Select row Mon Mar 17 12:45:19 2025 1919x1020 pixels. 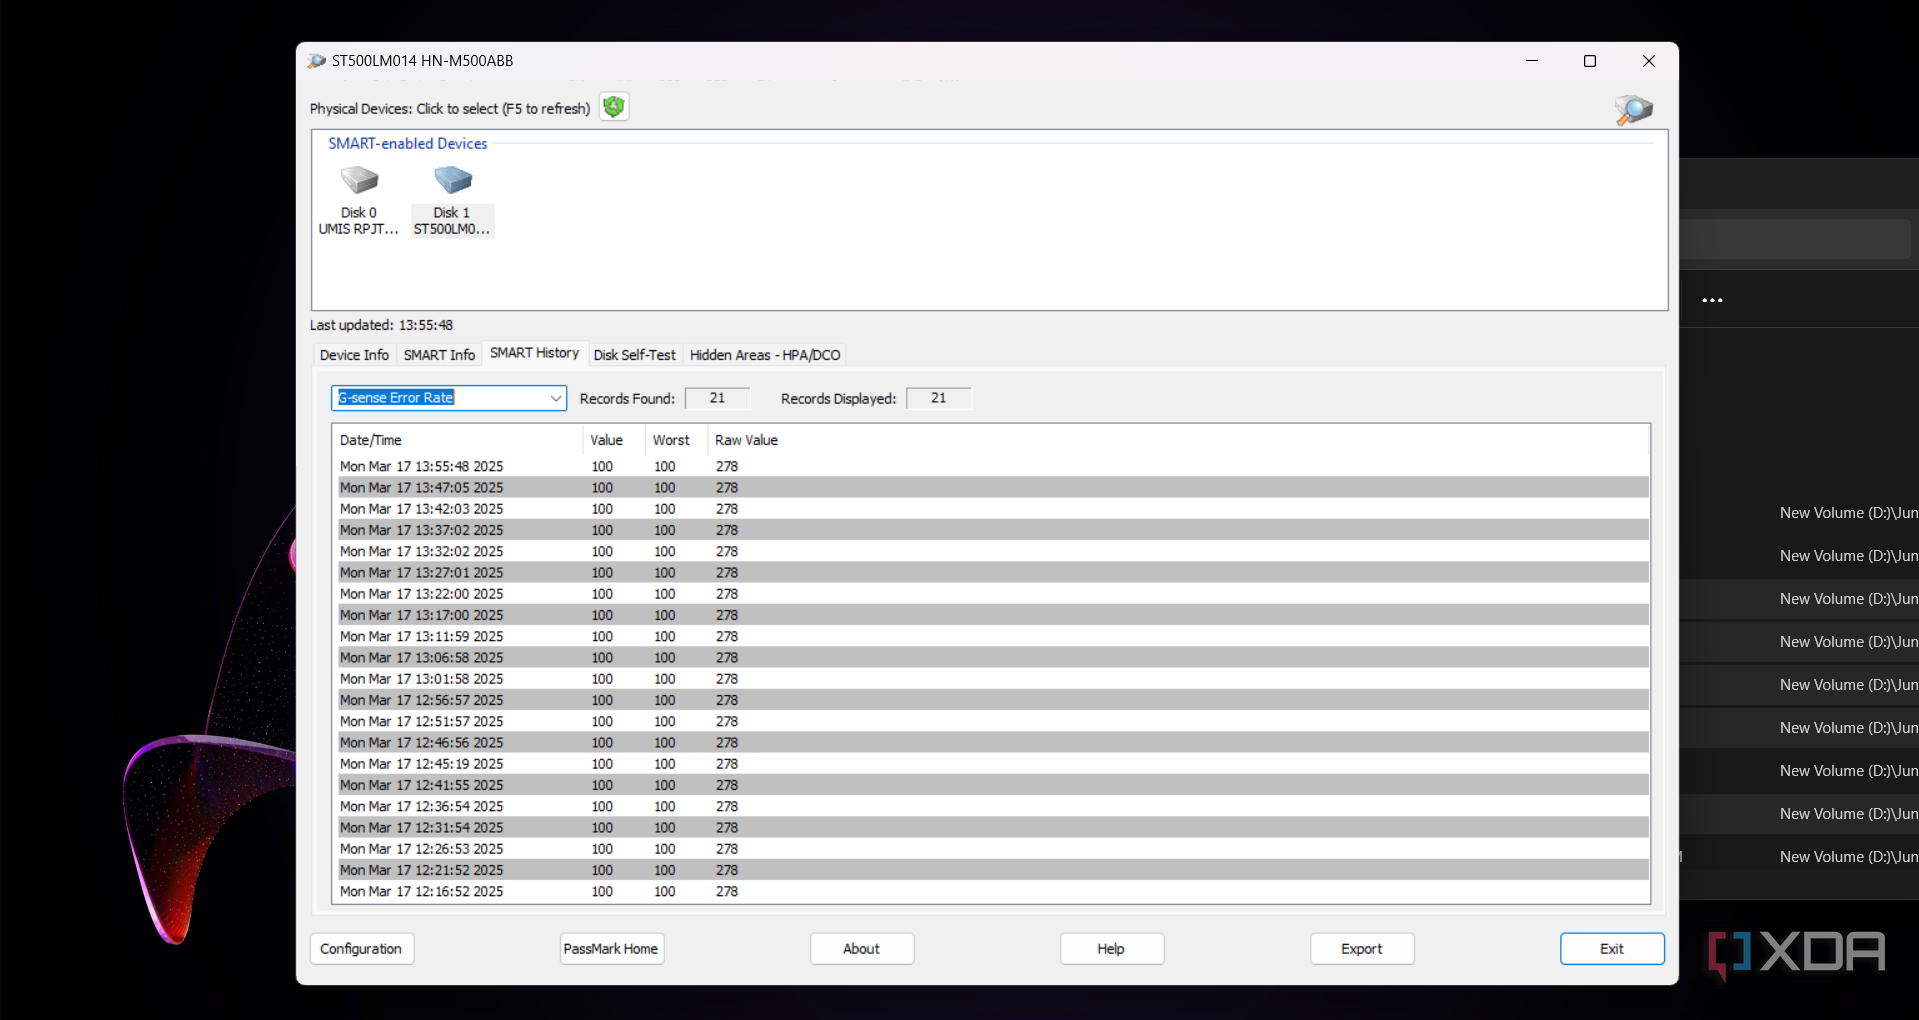(x=991, y=764)
